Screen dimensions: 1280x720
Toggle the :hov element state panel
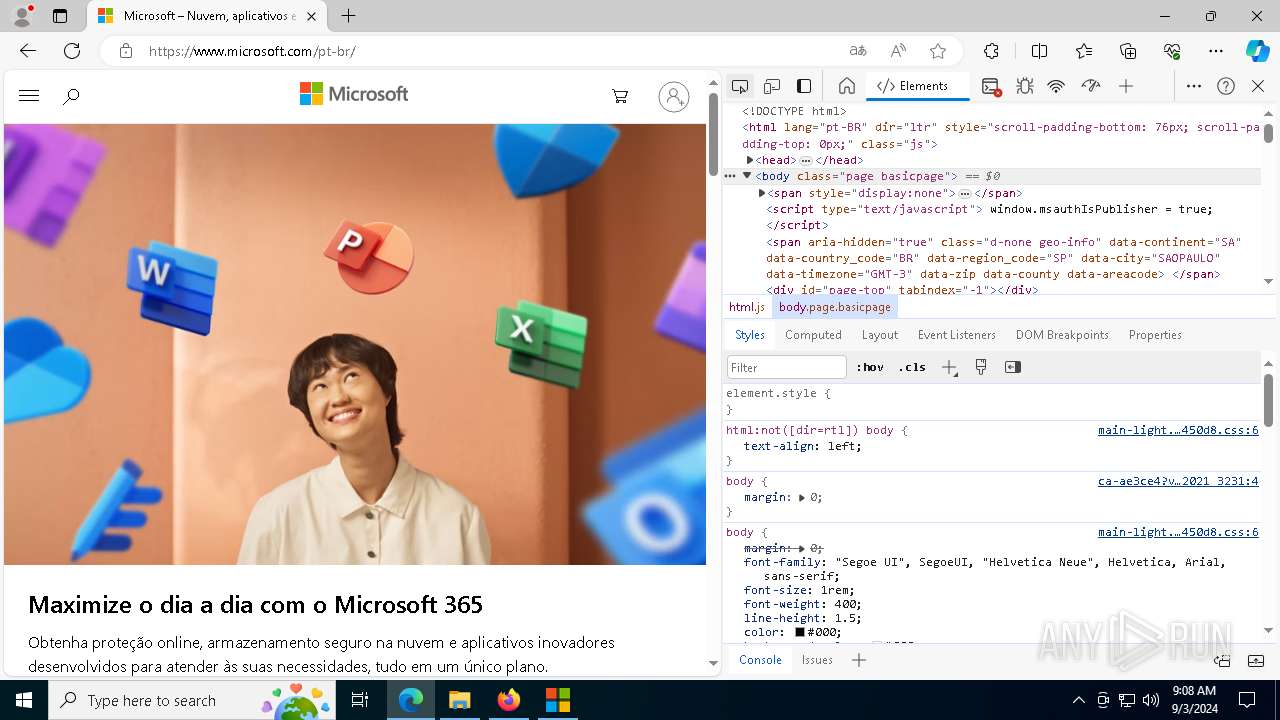coord(870,367)
